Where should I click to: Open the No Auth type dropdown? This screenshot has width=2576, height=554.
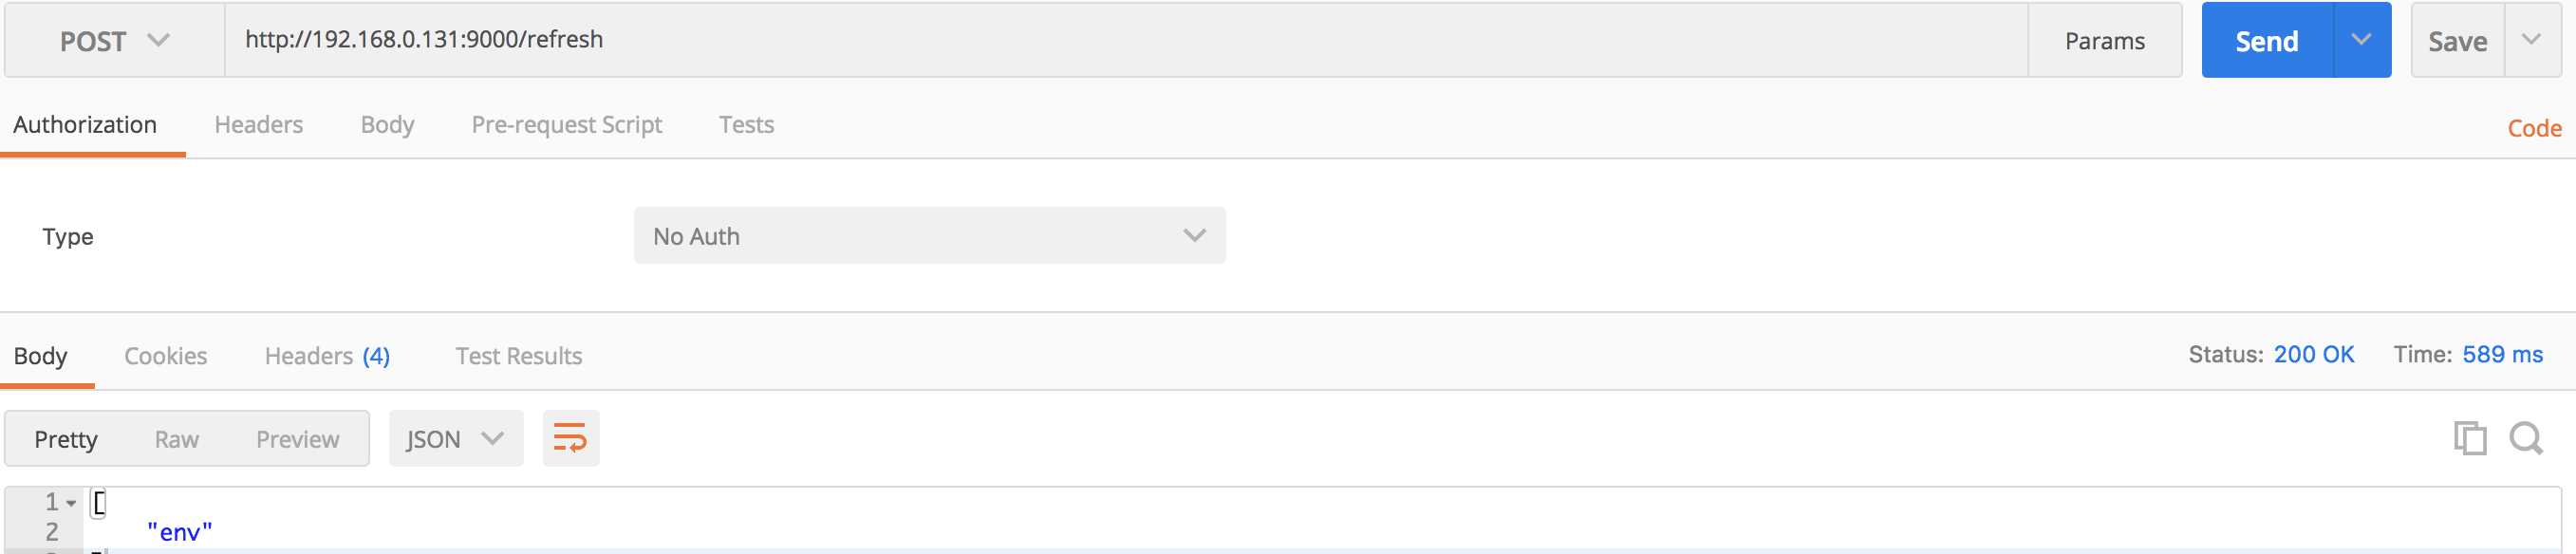tap(929, 236)
